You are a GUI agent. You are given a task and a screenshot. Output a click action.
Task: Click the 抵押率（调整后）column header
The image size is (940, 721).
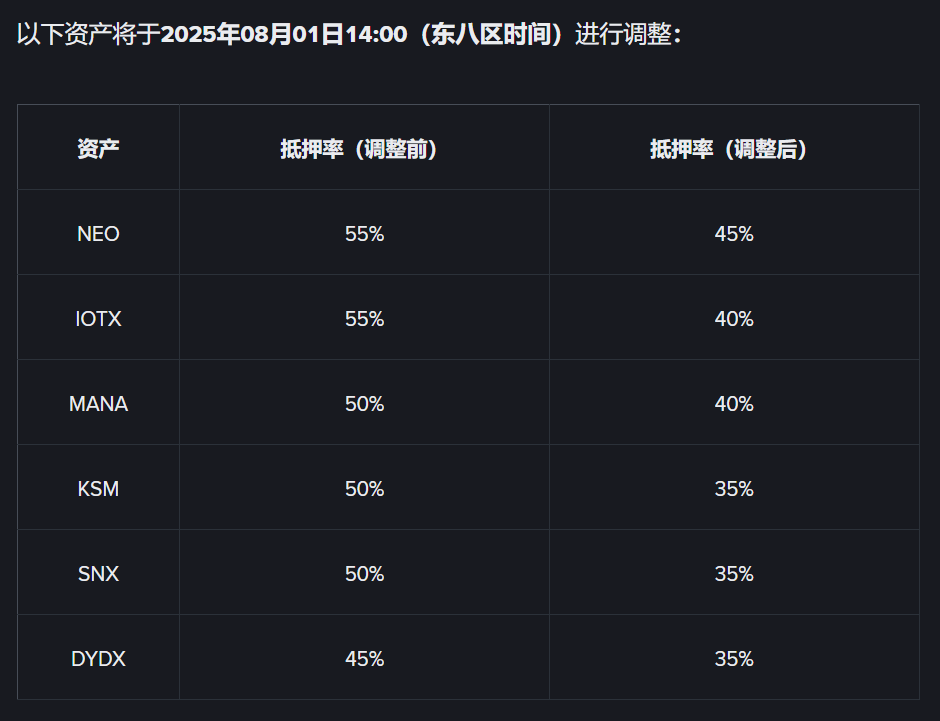[734, 148]
